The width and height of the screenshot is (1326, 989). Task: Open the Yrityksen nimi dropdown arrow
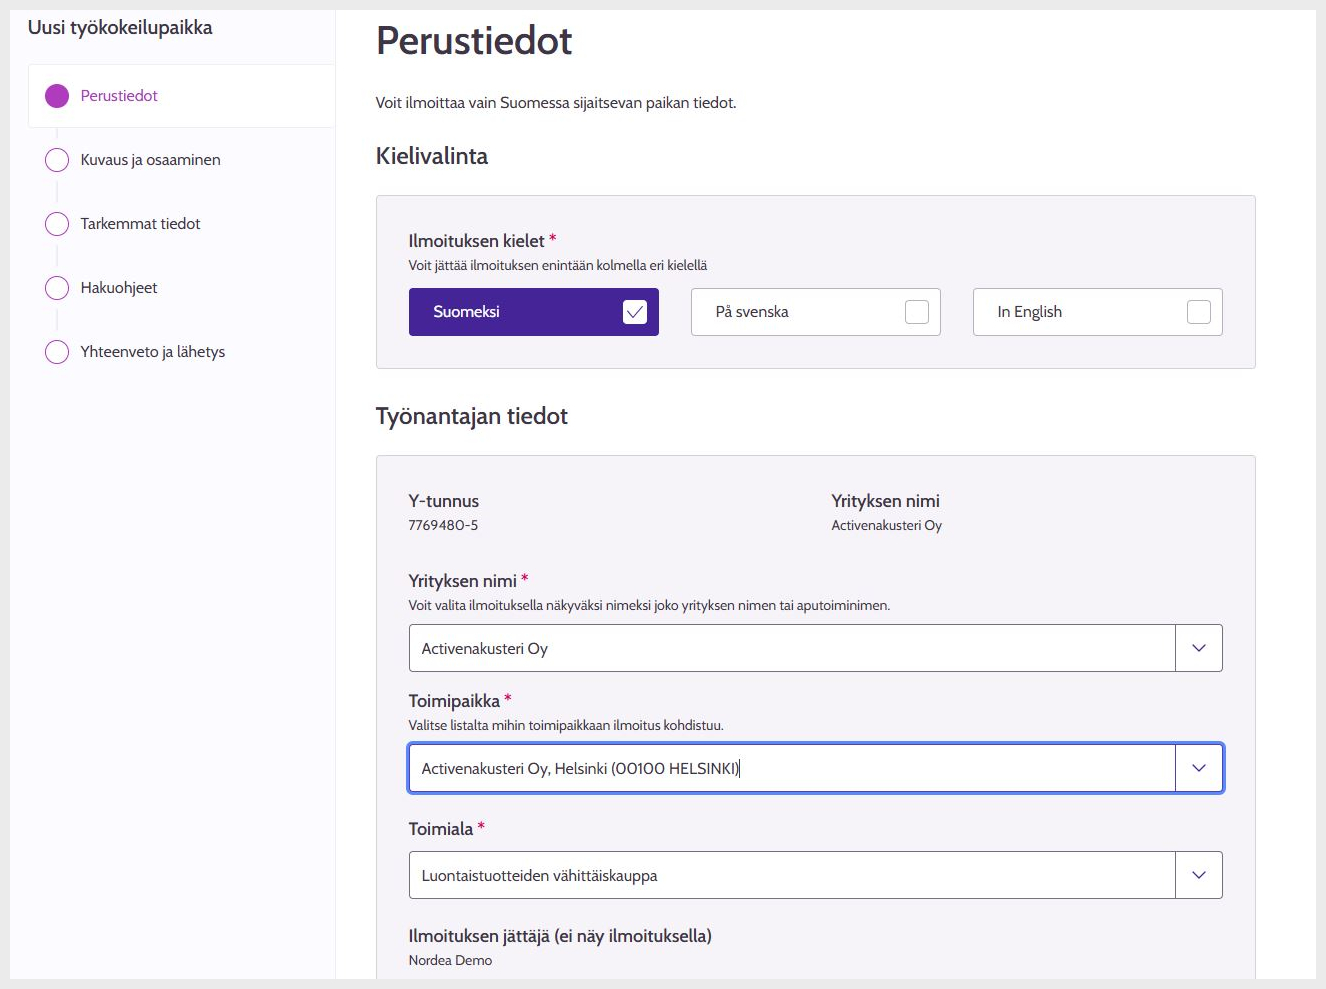pos(1199,648)
